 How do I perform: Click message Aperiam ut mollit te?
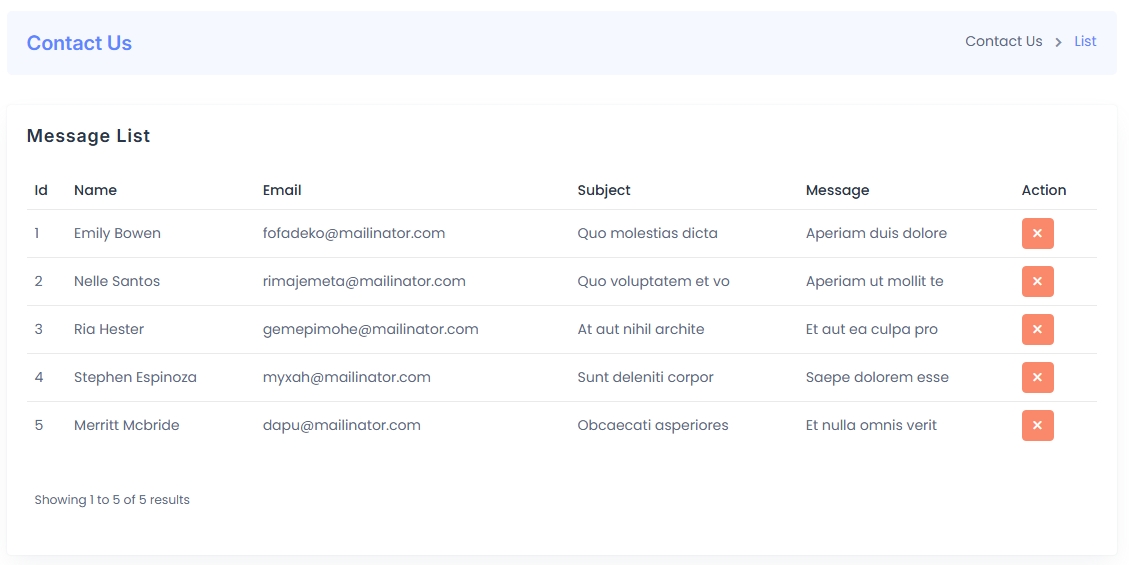(x=874, y=281)
